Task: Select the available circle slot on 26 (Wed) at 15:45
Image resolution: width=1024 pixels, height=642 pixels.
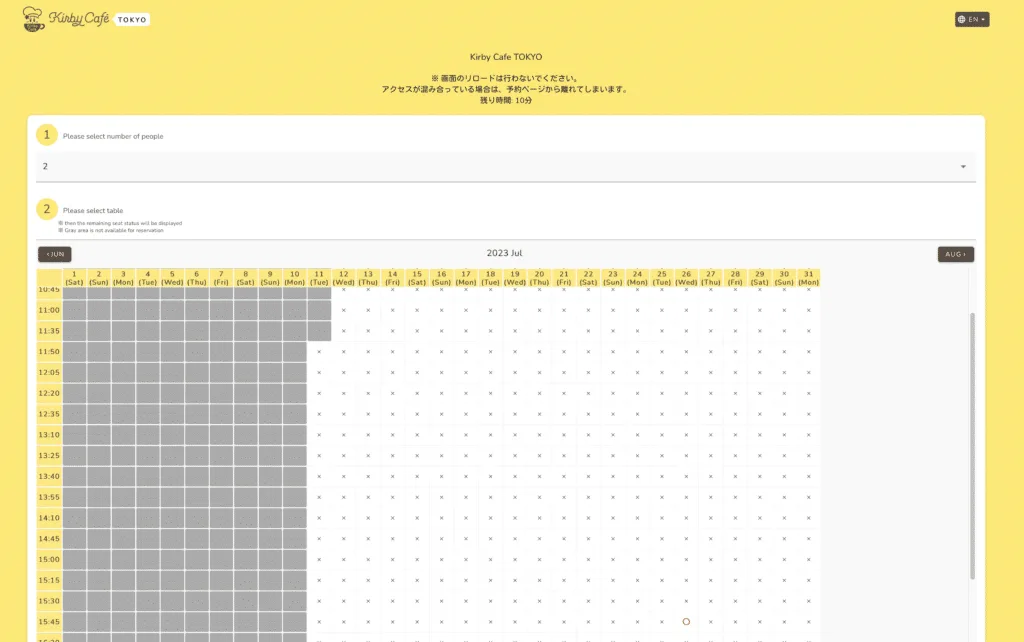Action: (x=686, y=622)
